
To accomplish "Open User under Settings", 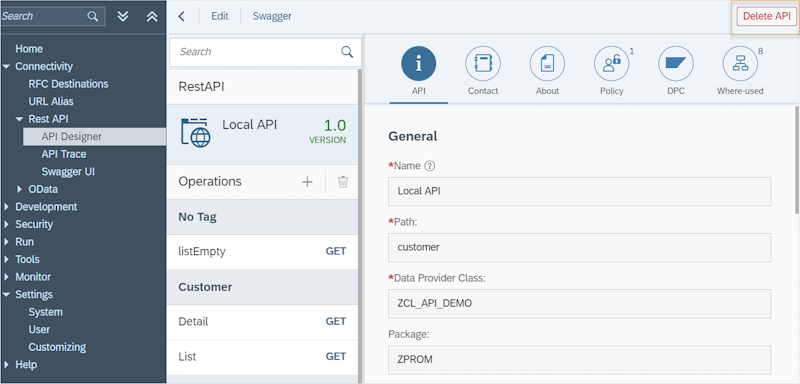I will click(39, 329).
